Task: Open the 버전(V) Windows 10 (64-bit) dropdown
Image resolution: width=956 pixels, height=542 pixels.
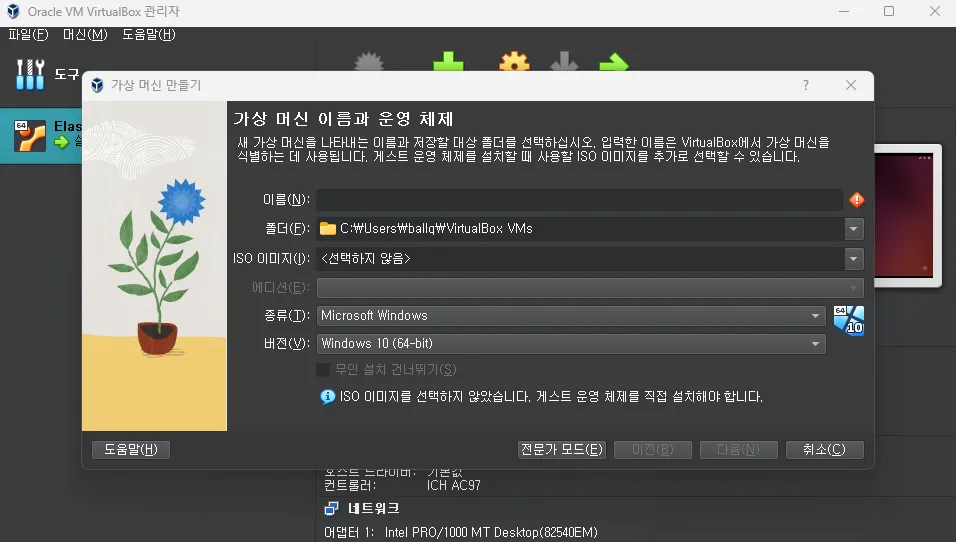Action: tap(571, 344)
